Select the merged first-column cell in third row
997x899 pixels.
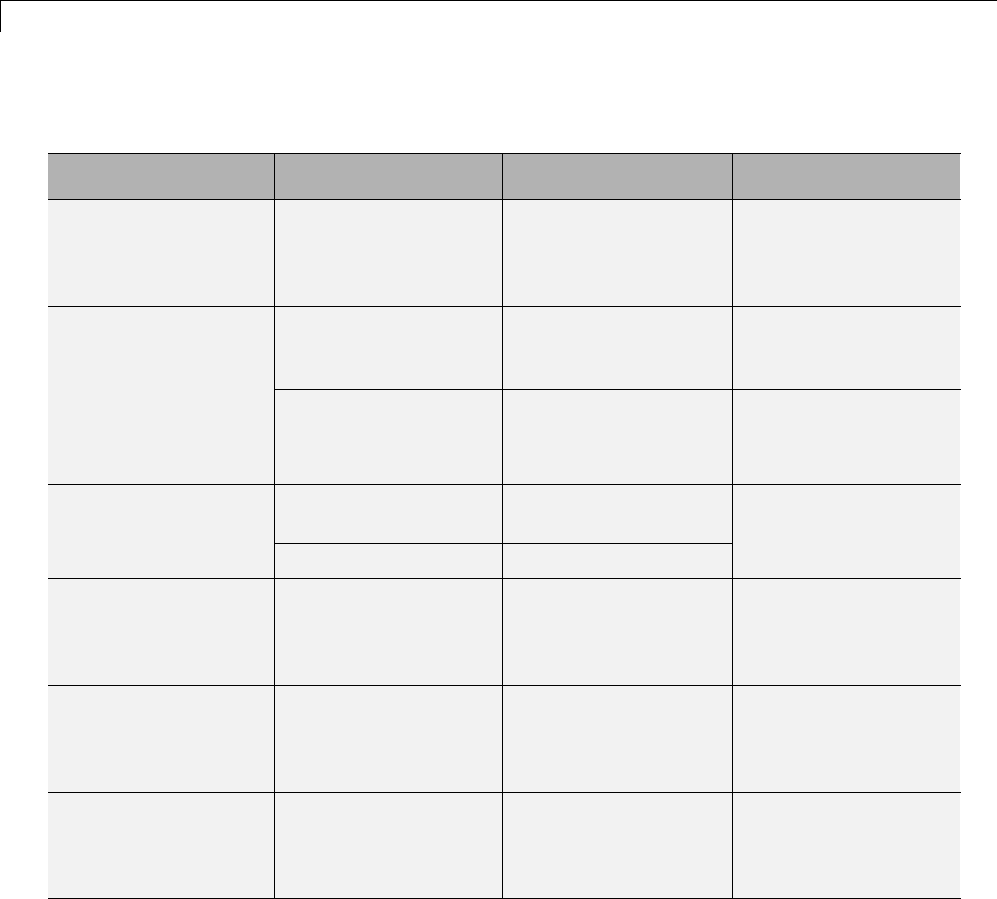[x=161, y=532]
